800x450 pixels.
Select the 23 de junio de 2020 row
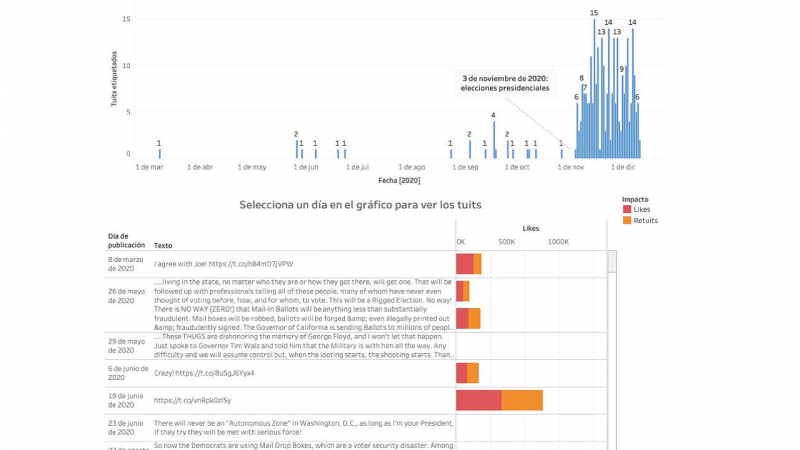pos(356,428)
